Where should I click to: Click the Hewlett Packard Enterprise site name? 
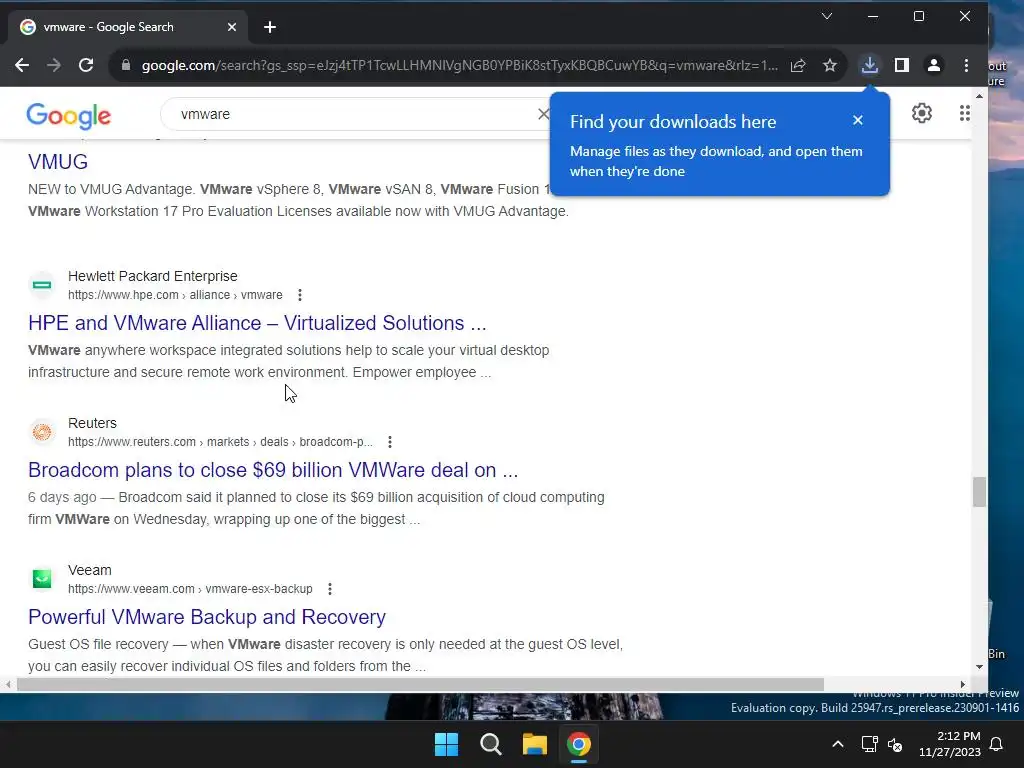(x=153, y=276)
